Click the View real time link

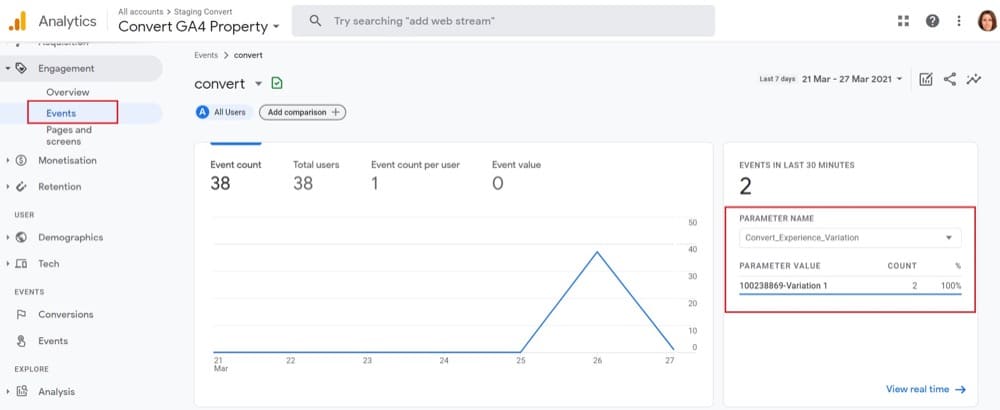point(926,389)
